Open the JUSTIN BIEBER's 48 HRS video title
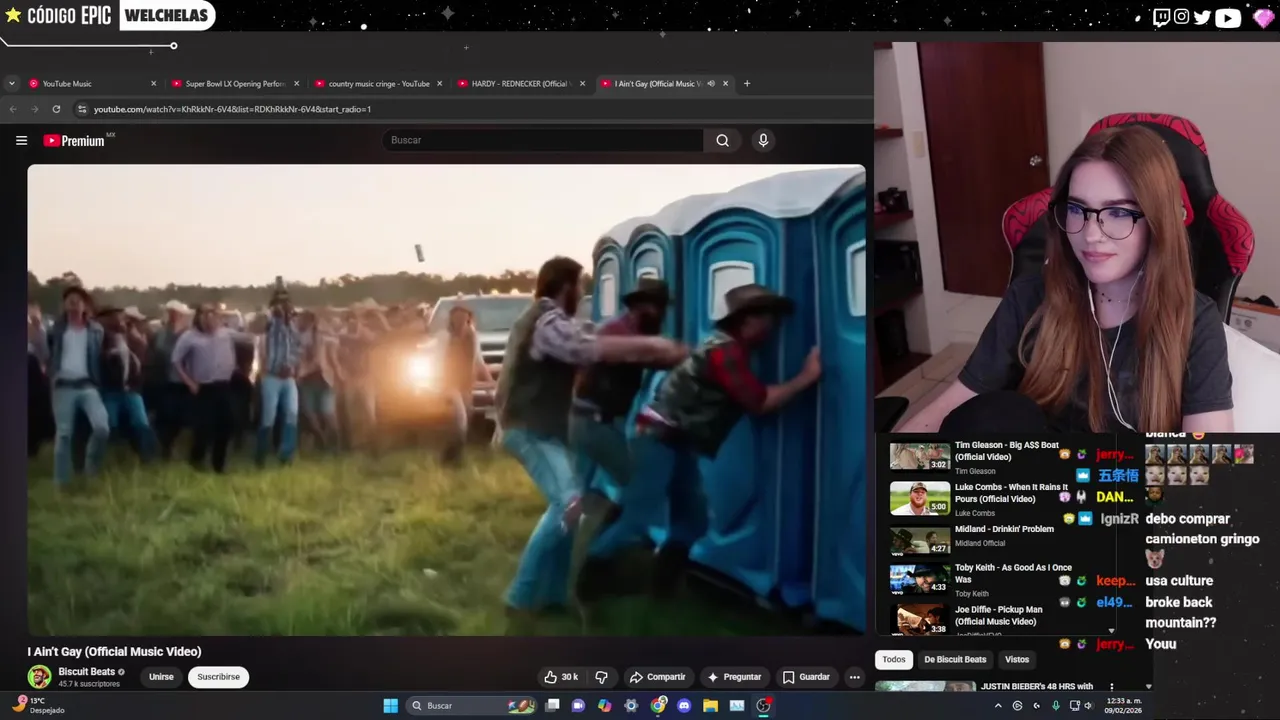The image size is (1280, 720). coord(1037,687)
